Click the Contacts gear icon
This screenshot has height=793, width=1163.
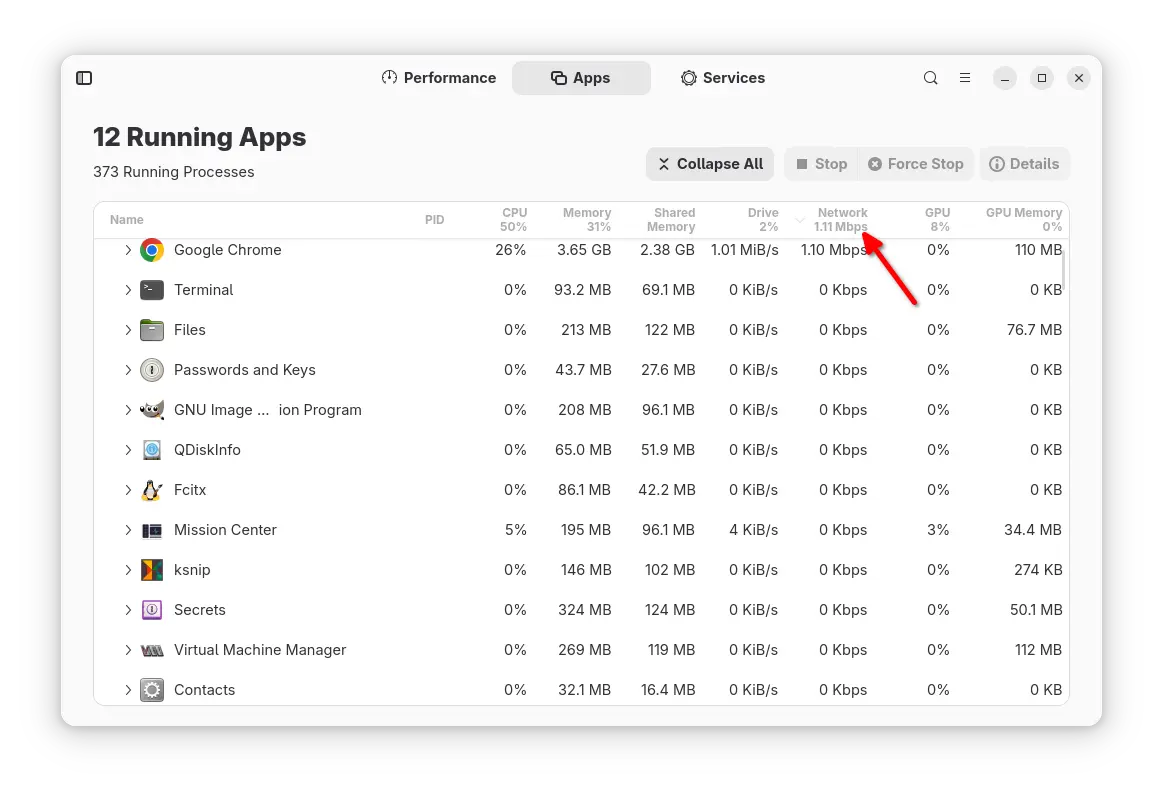(x=152, y=691)
